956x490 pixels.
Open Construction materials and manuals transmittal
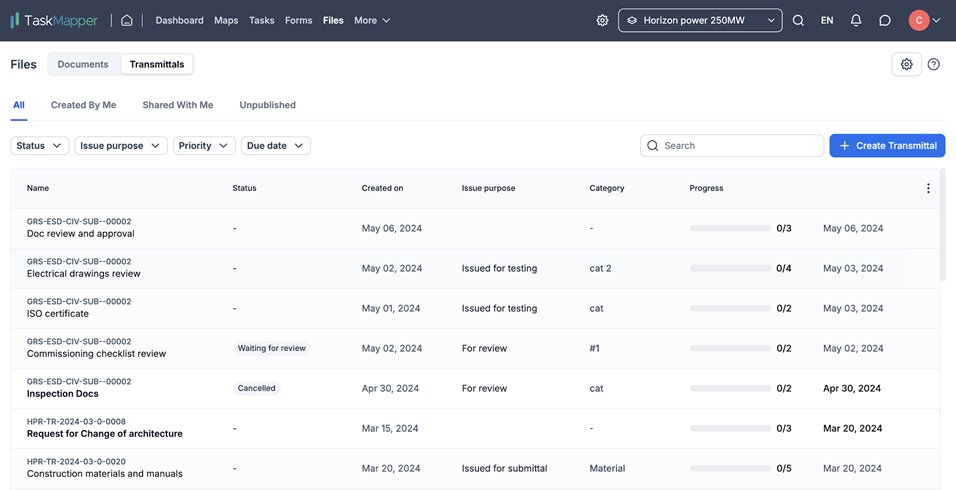pos(104,474)
